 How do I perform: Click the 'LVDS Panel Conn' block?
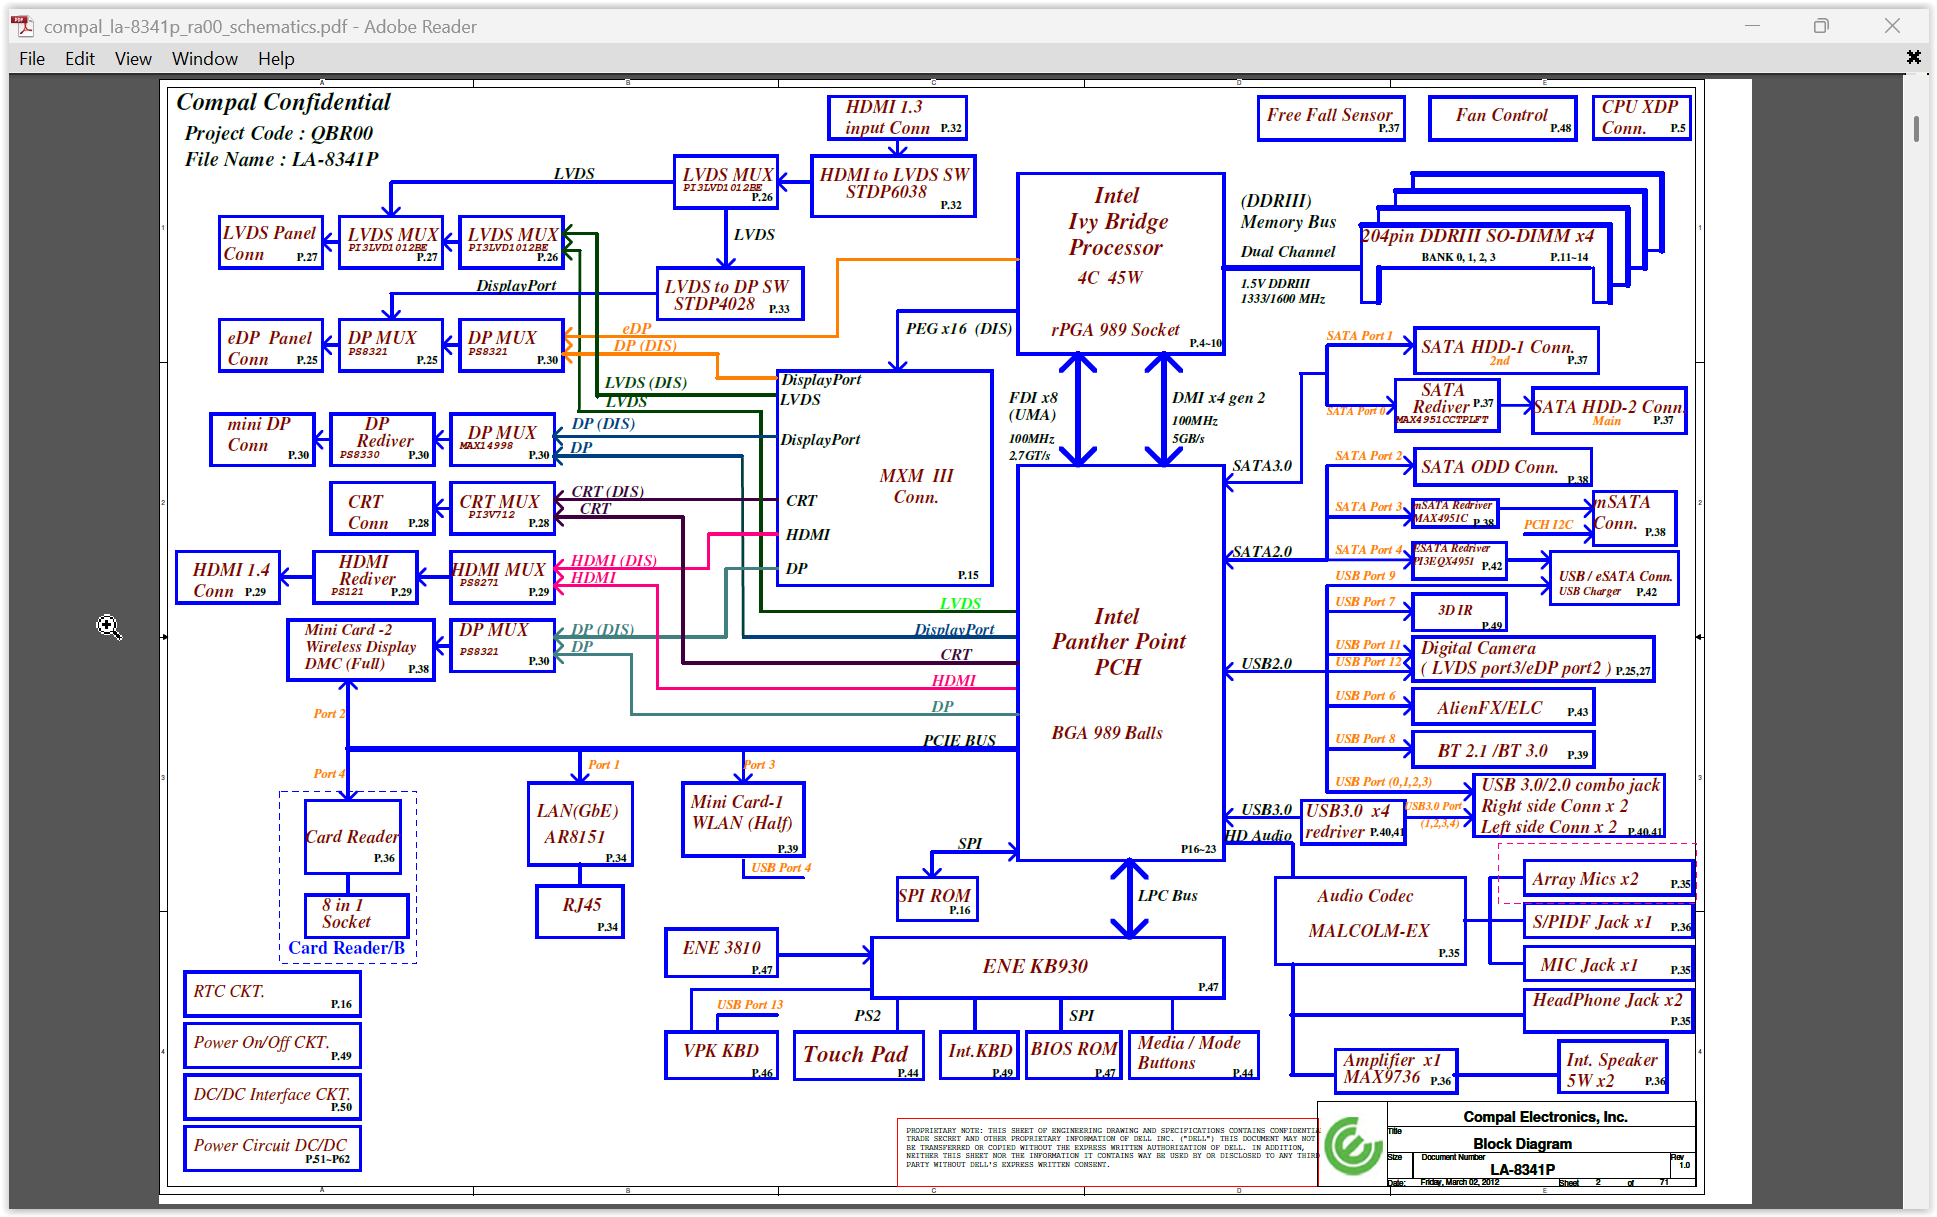(271, 243)
